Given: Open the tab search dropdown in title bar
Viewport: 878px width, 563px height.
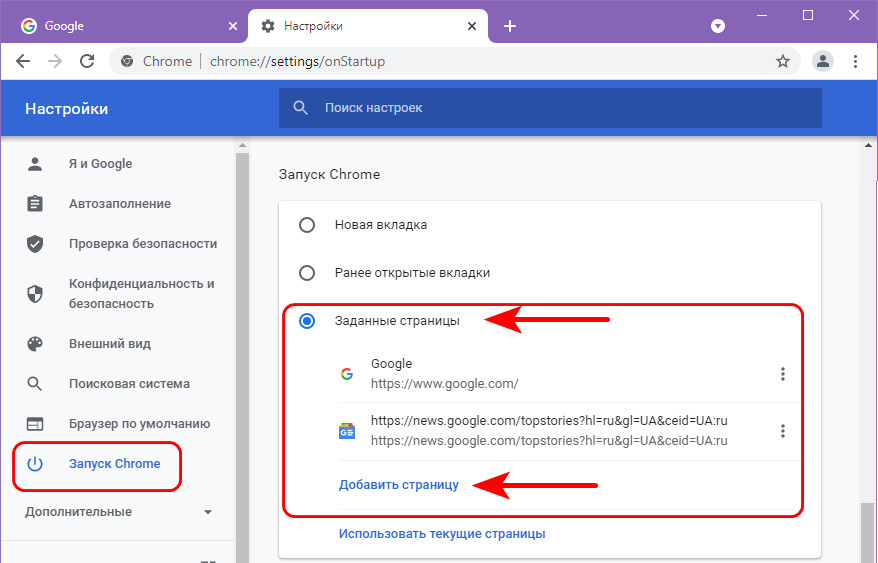Looking at the screenshot, I should point(718,26).
